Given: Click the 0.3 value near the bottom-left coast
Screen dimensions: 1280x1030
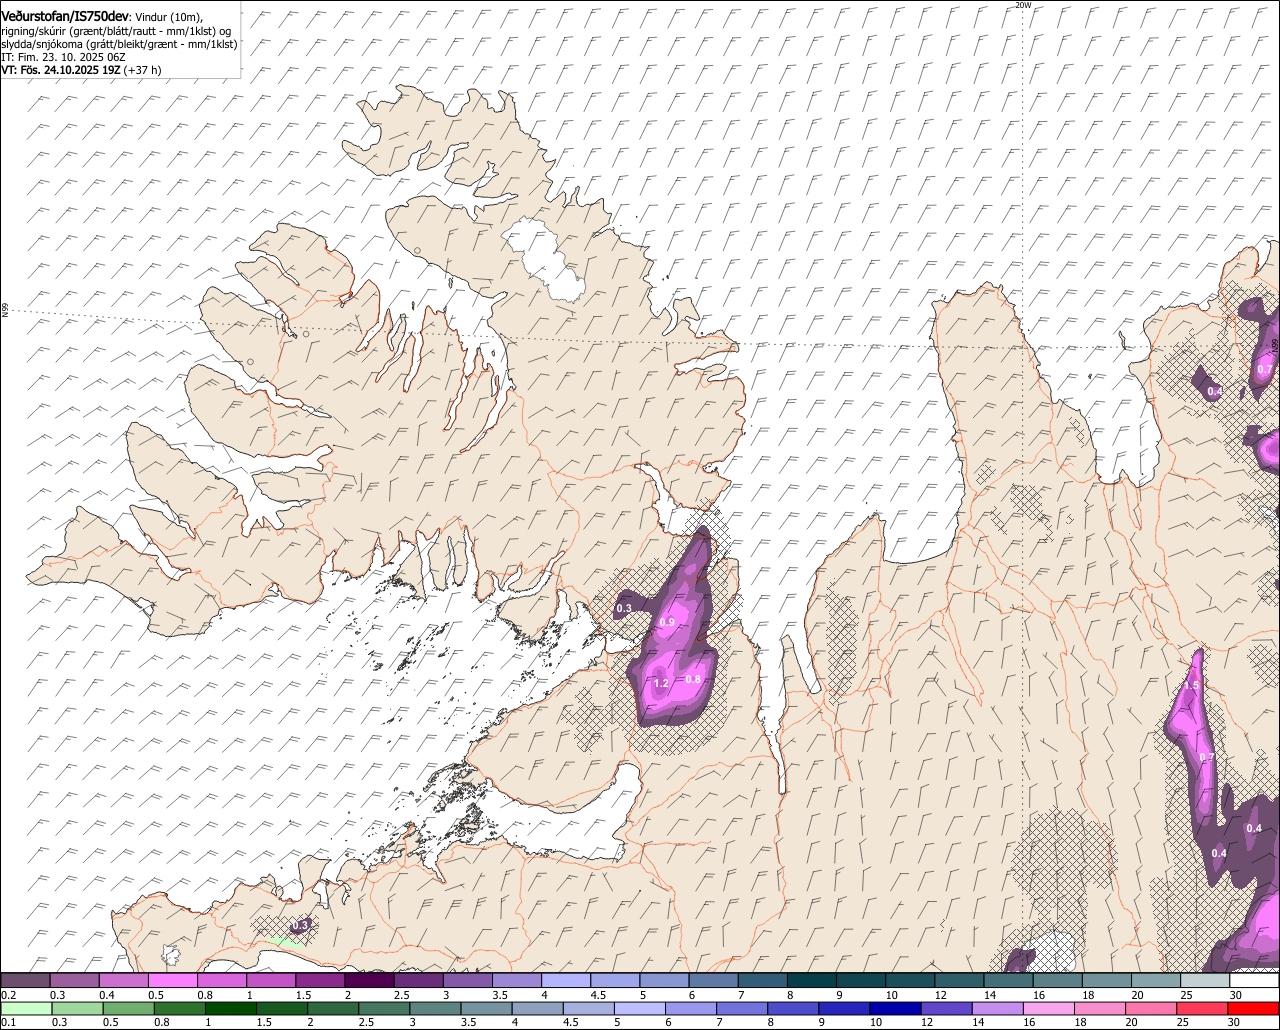Looking at the screenshot, I should [x=300, y=925].
